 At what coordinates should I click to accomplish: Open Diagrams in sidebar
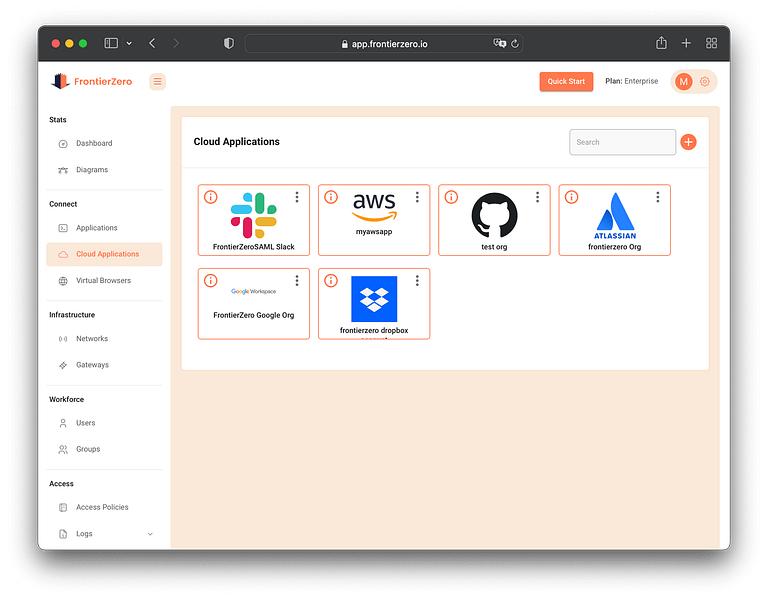(92, 170)
